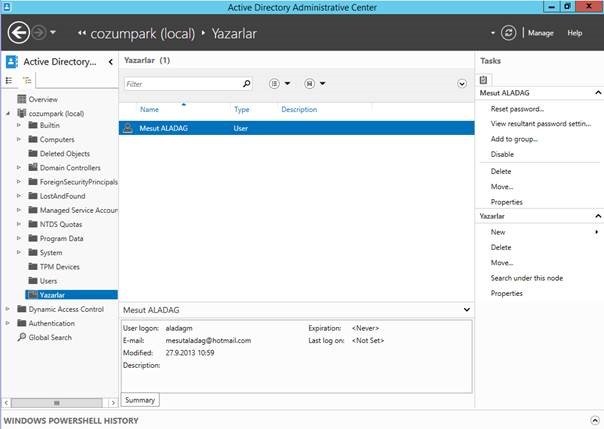Collapse the navigation pane with the chevron

tap(111, 62)
